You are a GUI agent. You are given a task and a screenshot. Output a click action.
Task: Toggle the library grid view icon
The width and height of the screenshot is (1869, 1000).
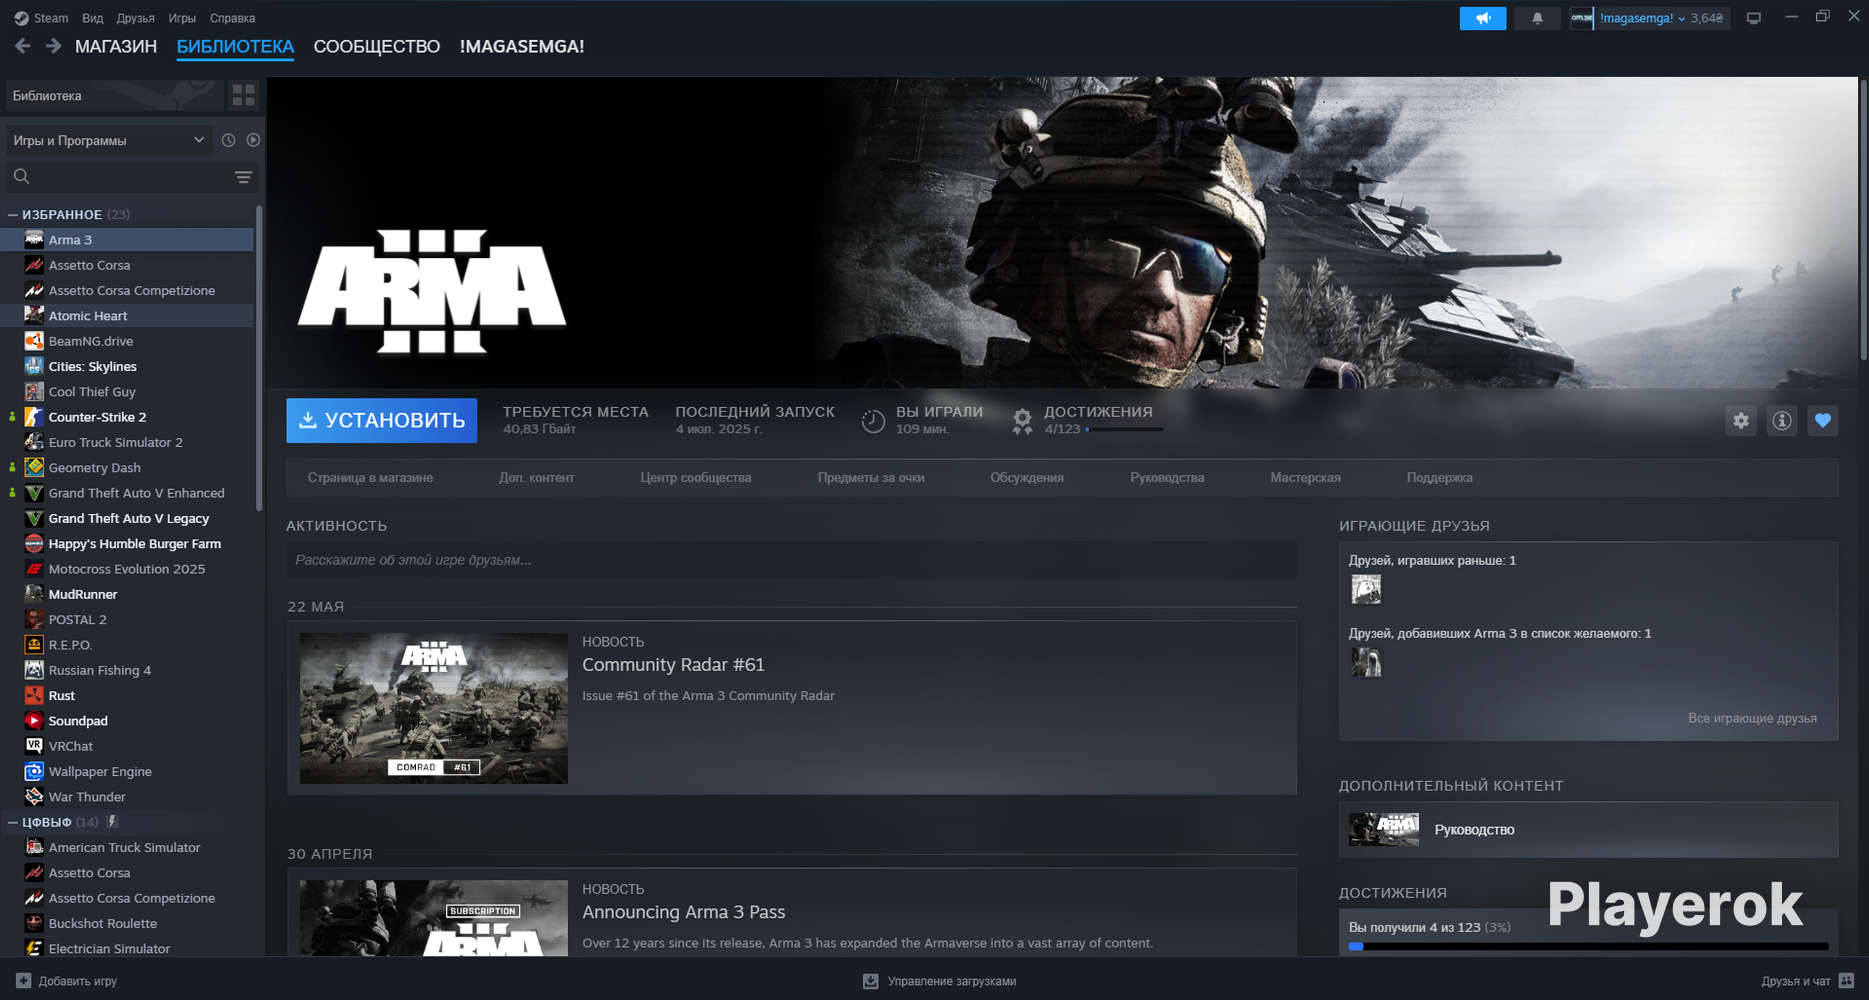coord(244,95)
